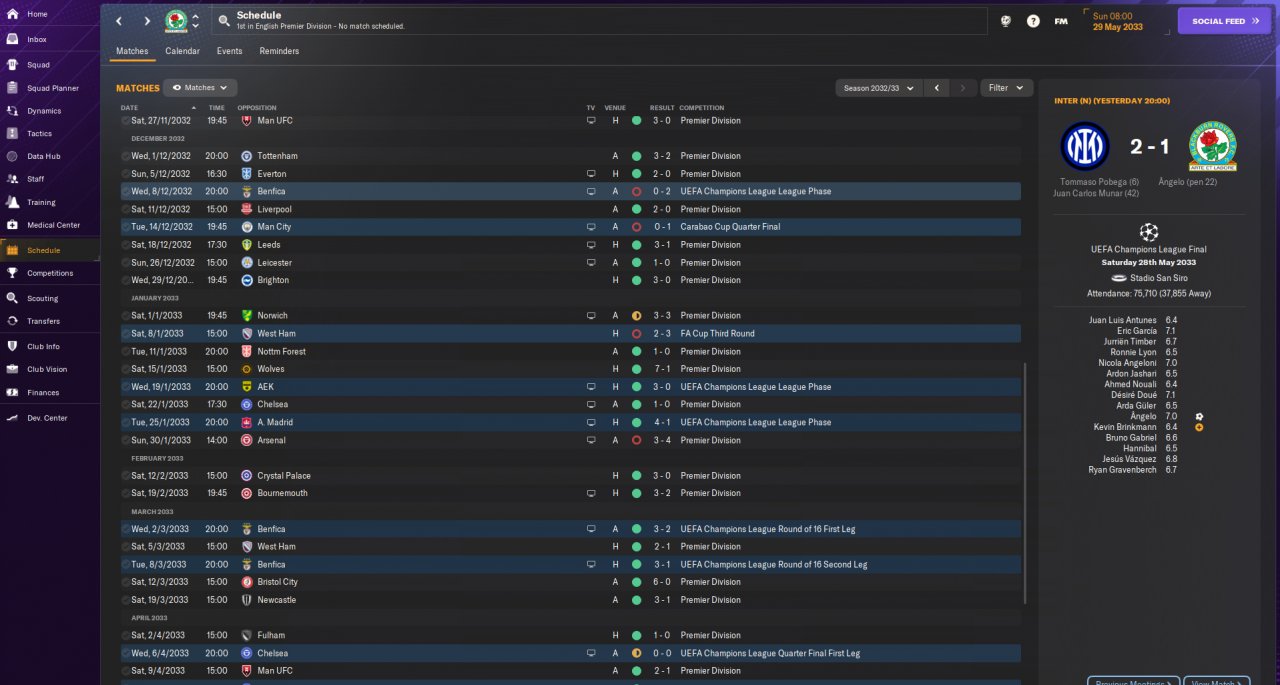Click the fixtures list vertical scrollbar
Screen dimensions: 1280x685
pyautogui.click(x=1025, y=483)
